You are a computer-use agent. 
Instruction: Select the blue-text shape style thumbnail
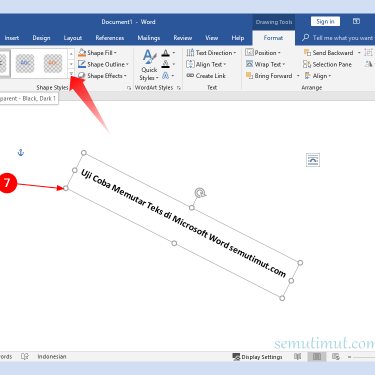pyautogui.click(x=25, y=63)
